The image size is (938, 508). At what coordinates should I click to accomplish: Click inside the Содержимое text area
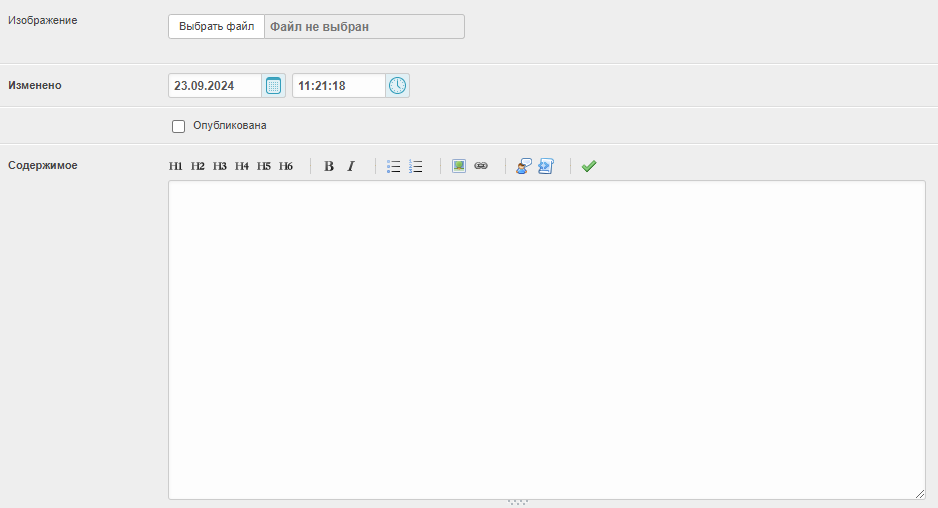[x=546, y=340]
